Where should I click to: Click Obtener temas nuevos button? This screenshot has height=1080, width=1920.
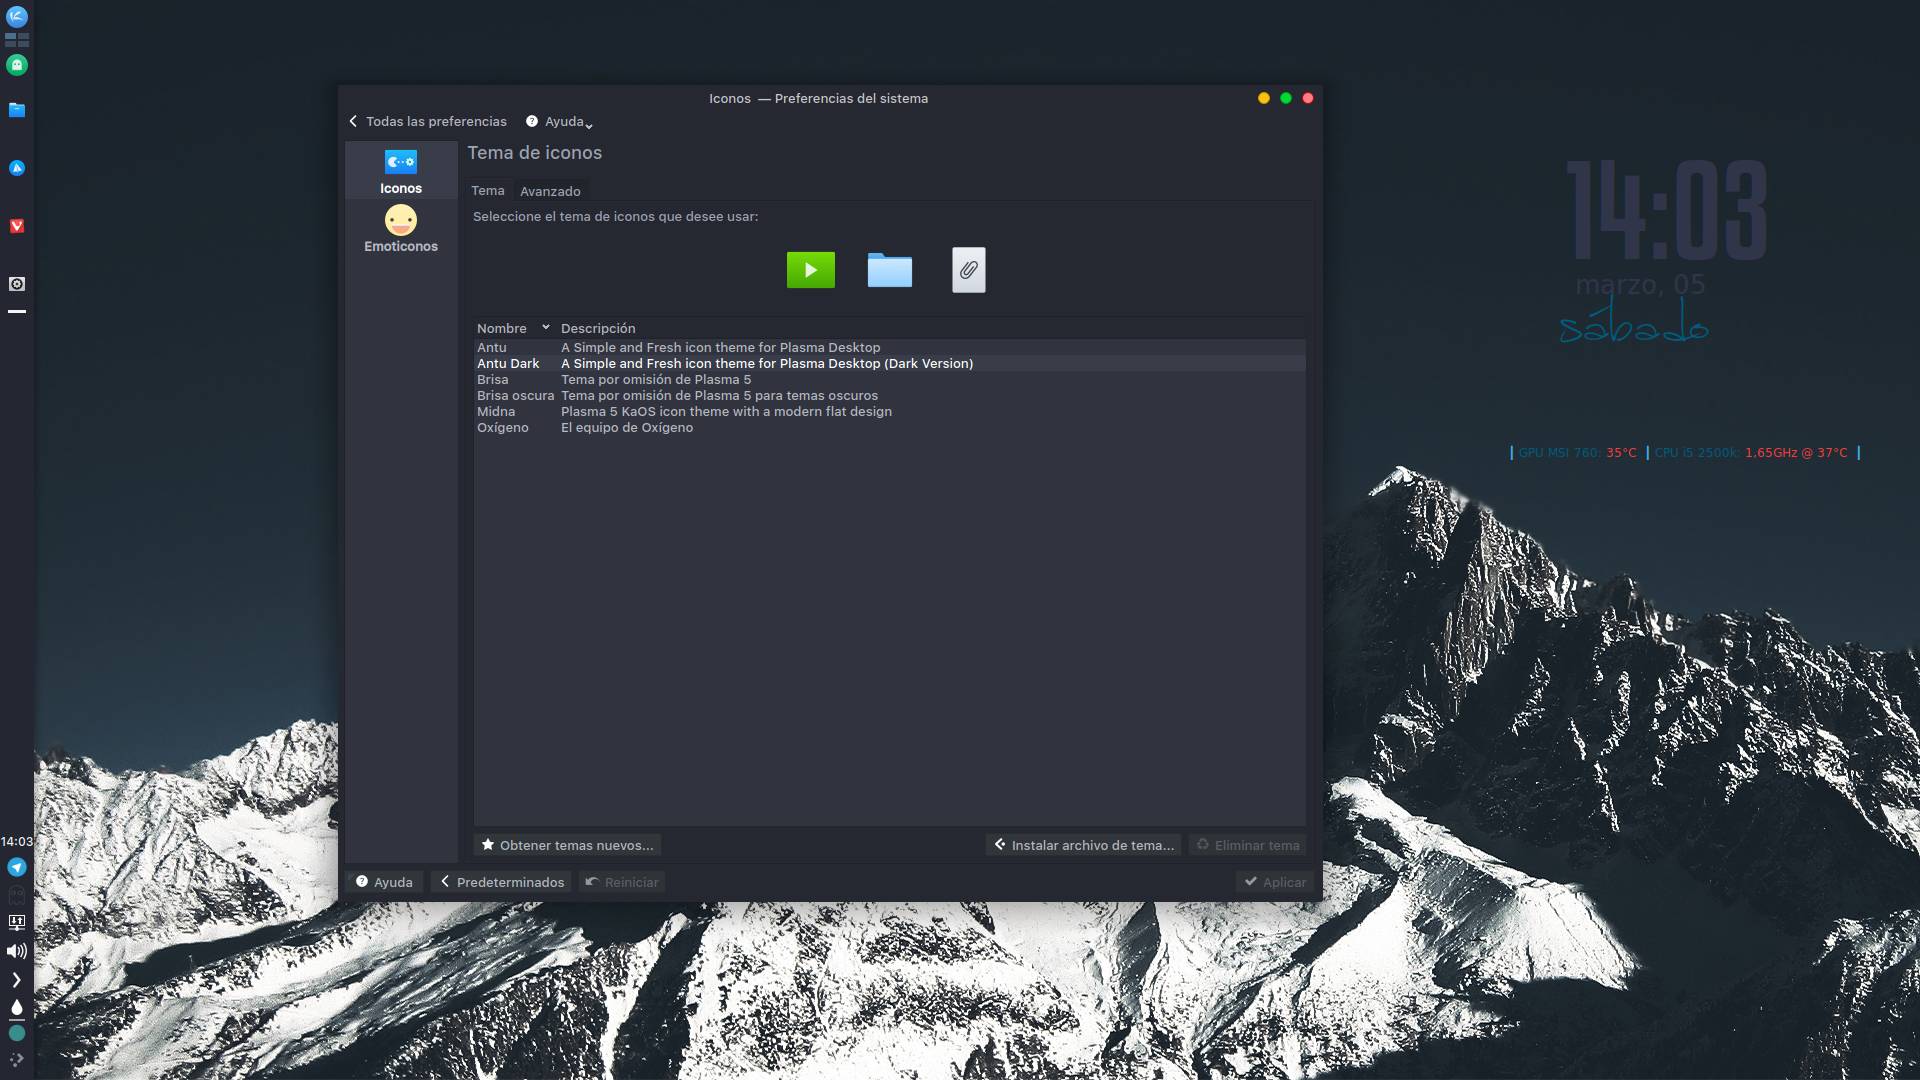[x=567, y=845]
